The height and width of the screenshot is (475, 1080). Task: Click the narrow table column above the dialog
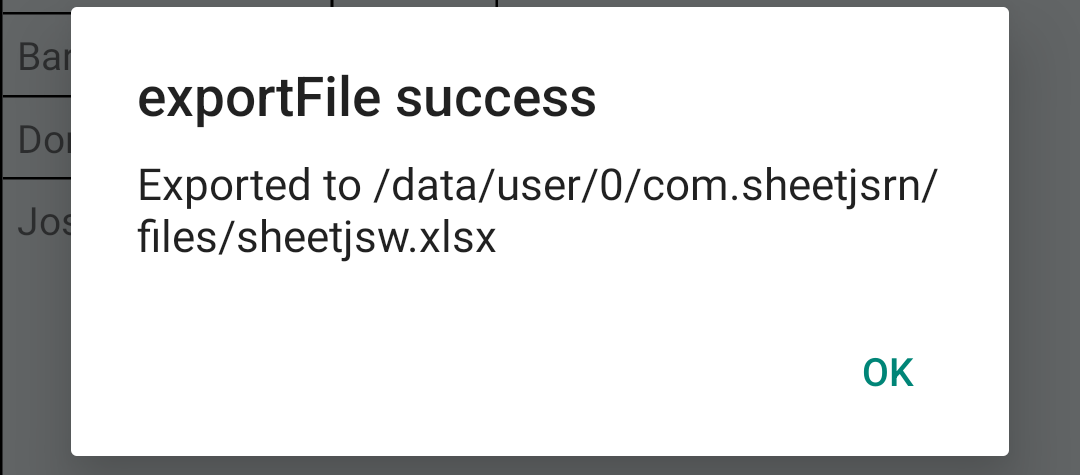tap(414, 3)
